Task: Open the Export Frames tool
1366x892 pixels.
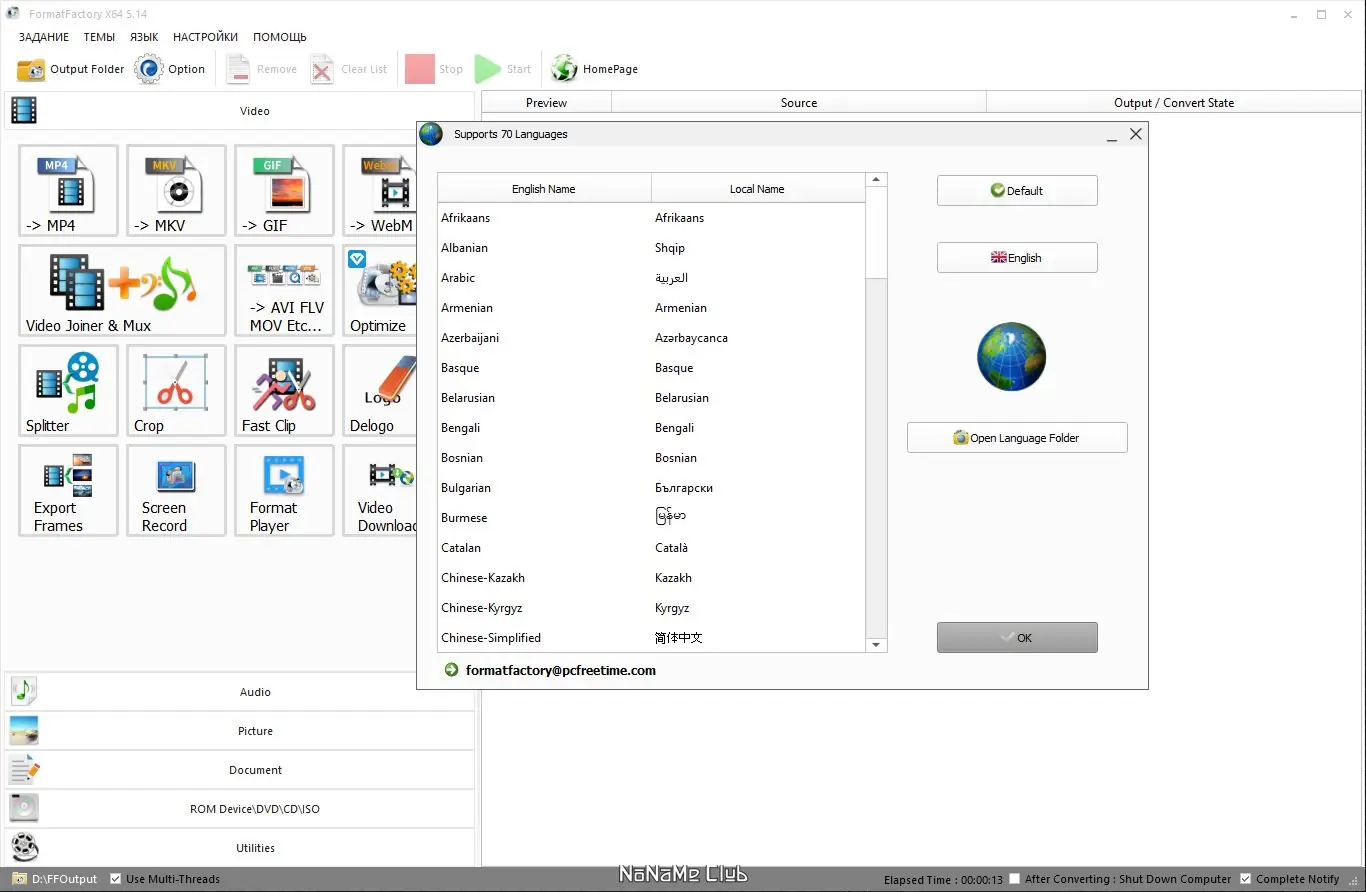Action: 68,490
